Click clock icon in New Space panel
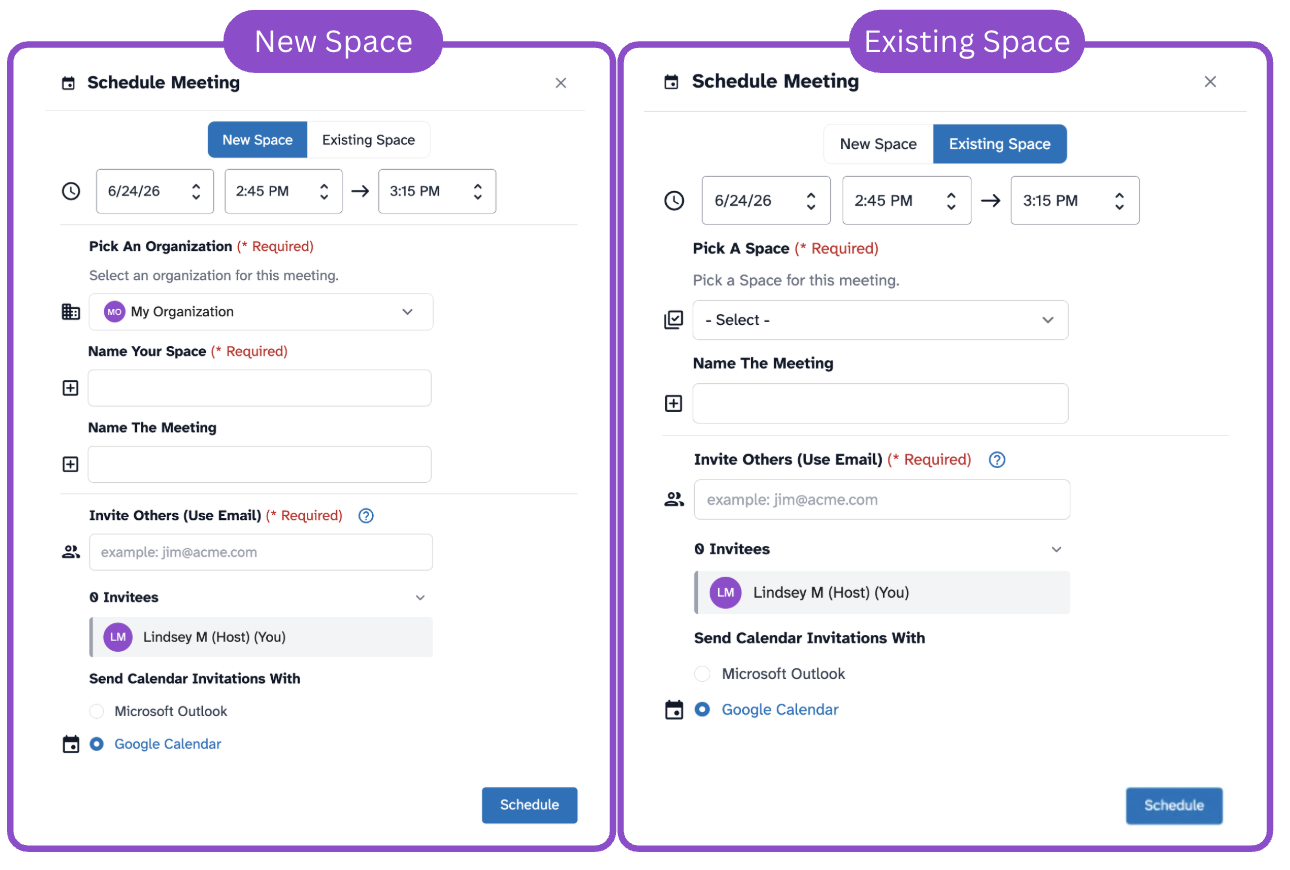This screenshot has height=870, width=1290. pos(71,191)
